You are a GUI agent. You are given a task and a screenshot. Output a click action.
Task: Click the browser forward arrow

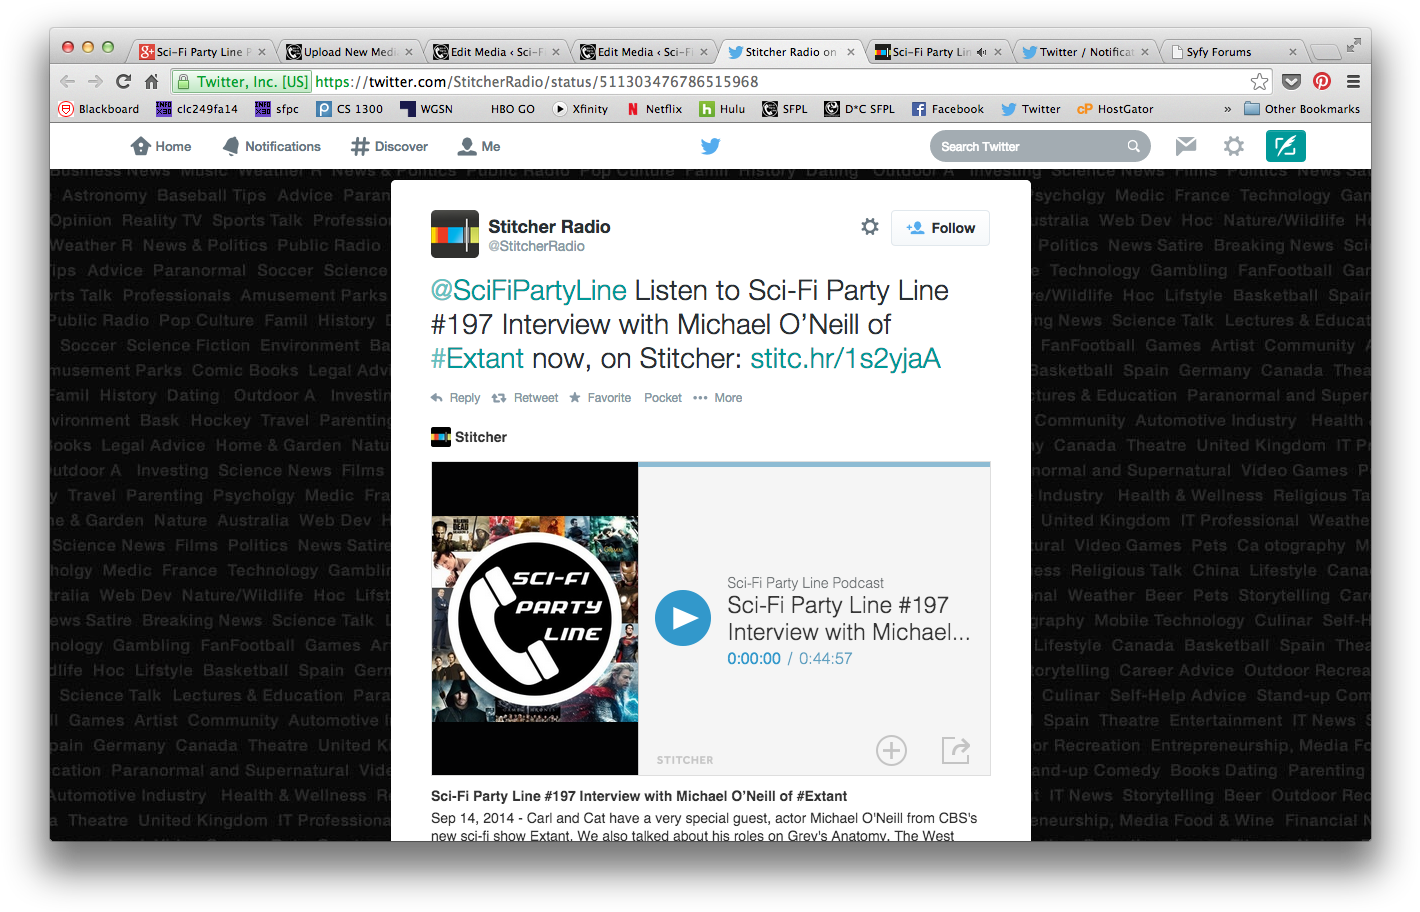[x=95, y=82]
